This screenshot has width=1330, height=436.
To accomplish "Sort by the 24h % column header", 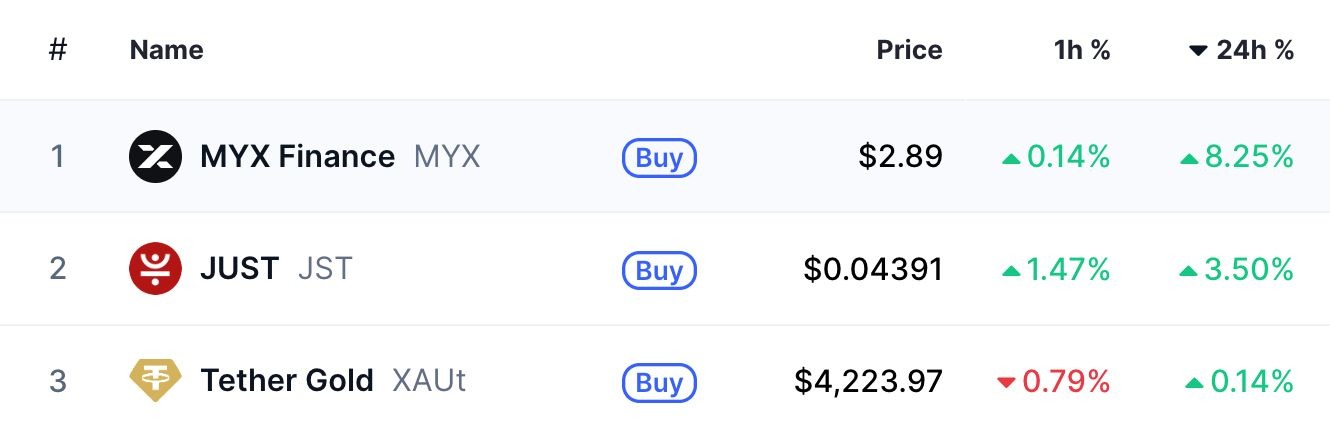I will [x=1255, y=50].
